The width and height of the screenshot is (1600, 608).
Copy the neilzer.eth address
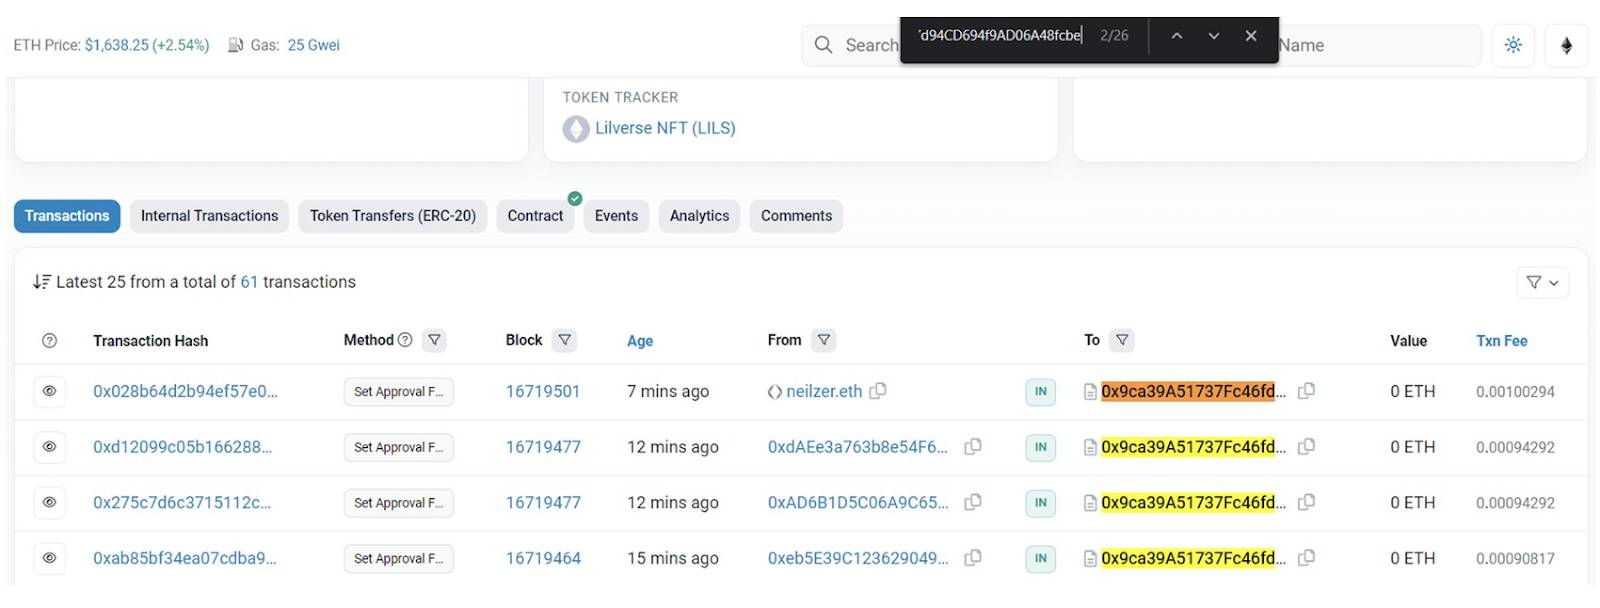pos(878,391)
